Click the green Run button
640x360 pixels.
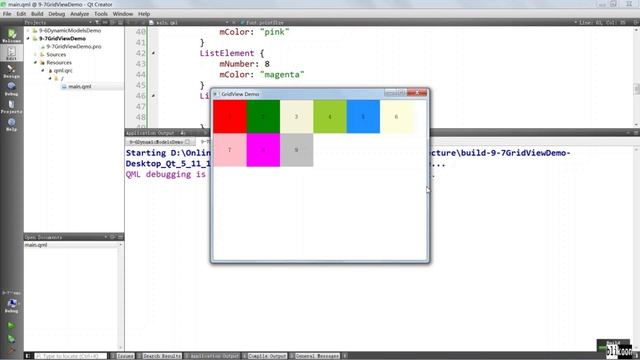pos(11,326)
